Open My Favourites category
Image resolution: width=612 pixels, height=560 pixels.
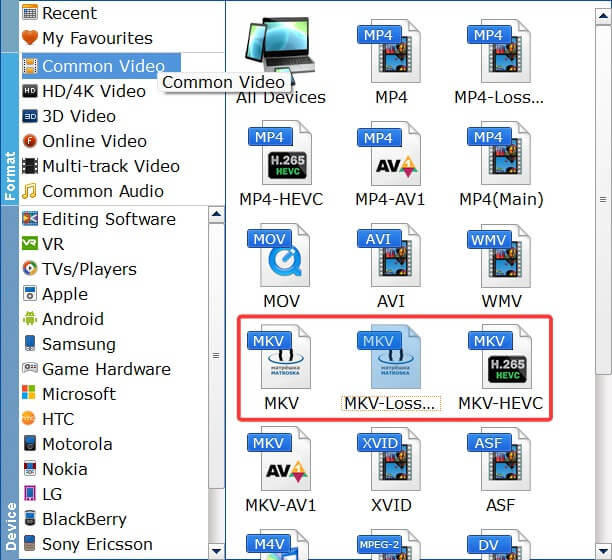(87, 38)
